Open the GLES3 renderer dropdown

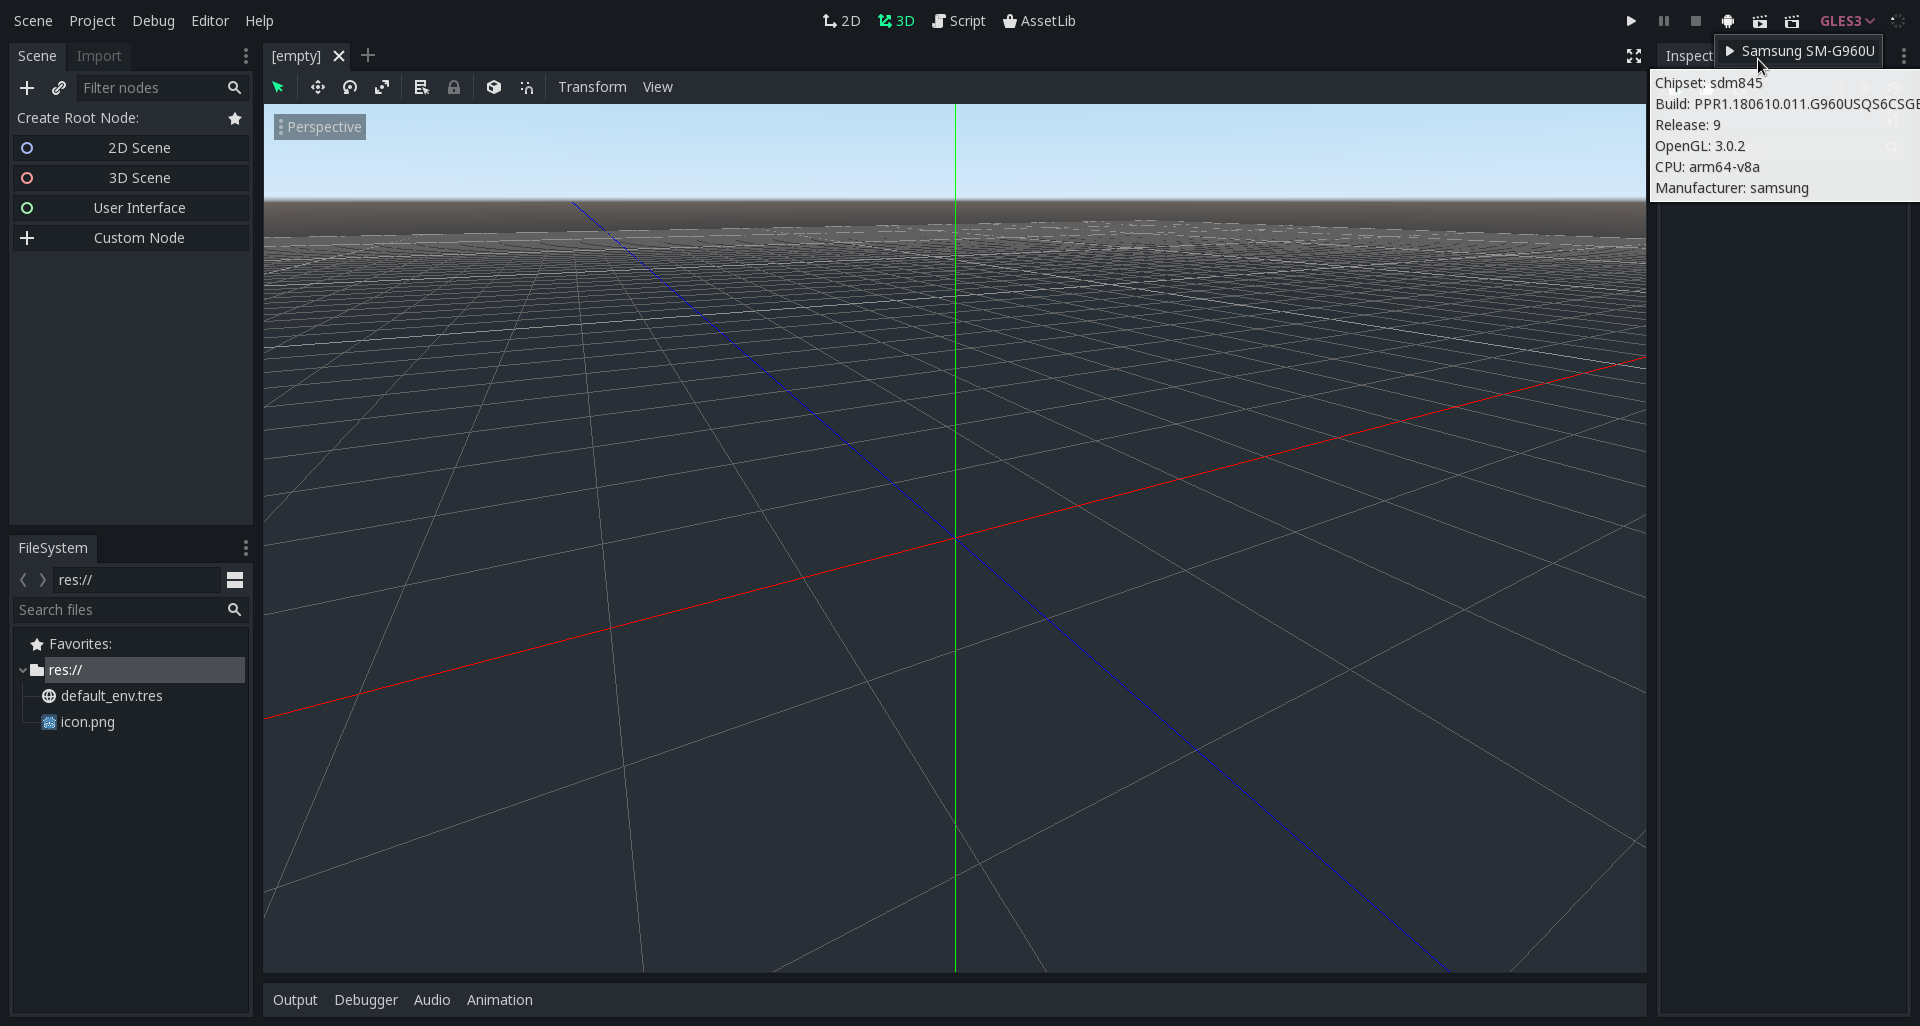tap(1846, 21)
